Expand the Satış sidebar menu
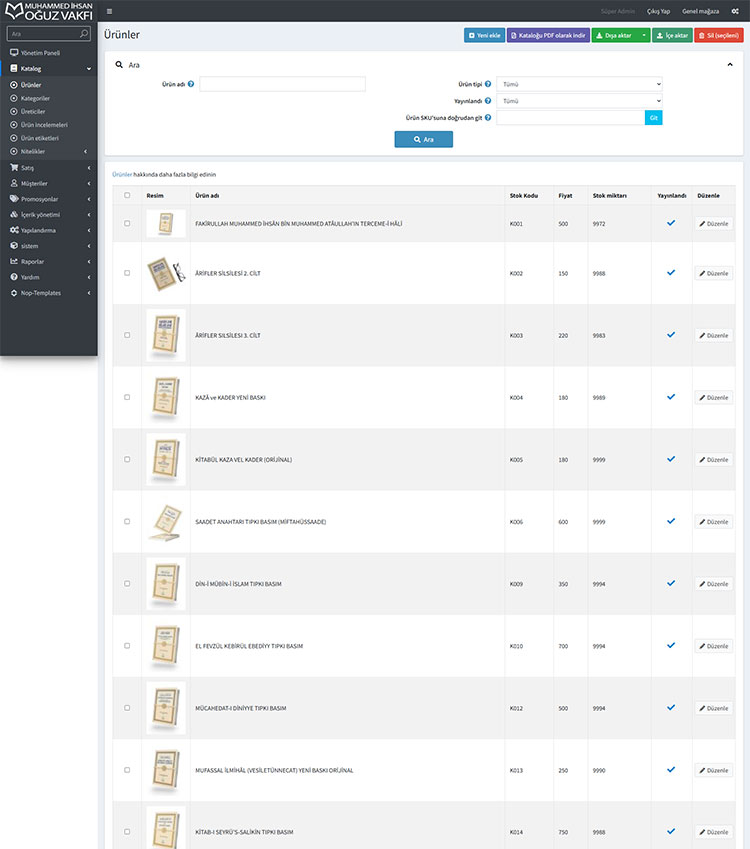 pos(49,168)
